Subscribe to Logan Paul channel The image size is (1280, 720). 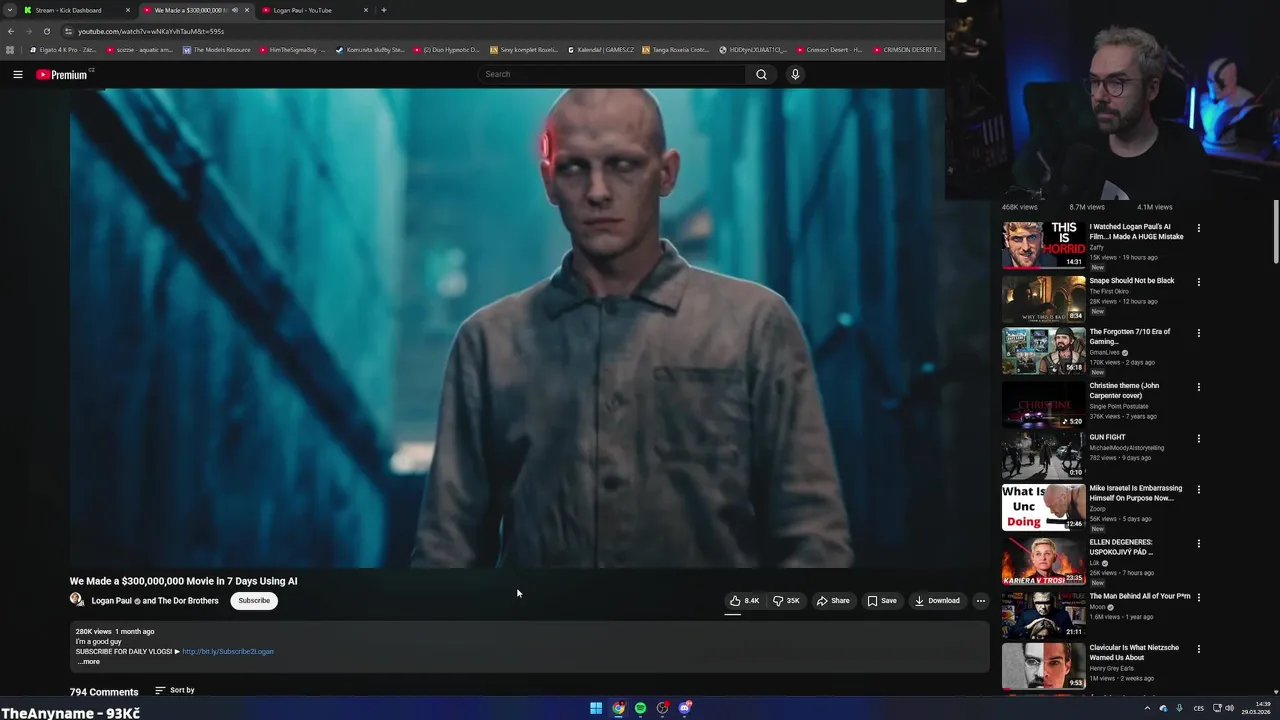[254, 601]
